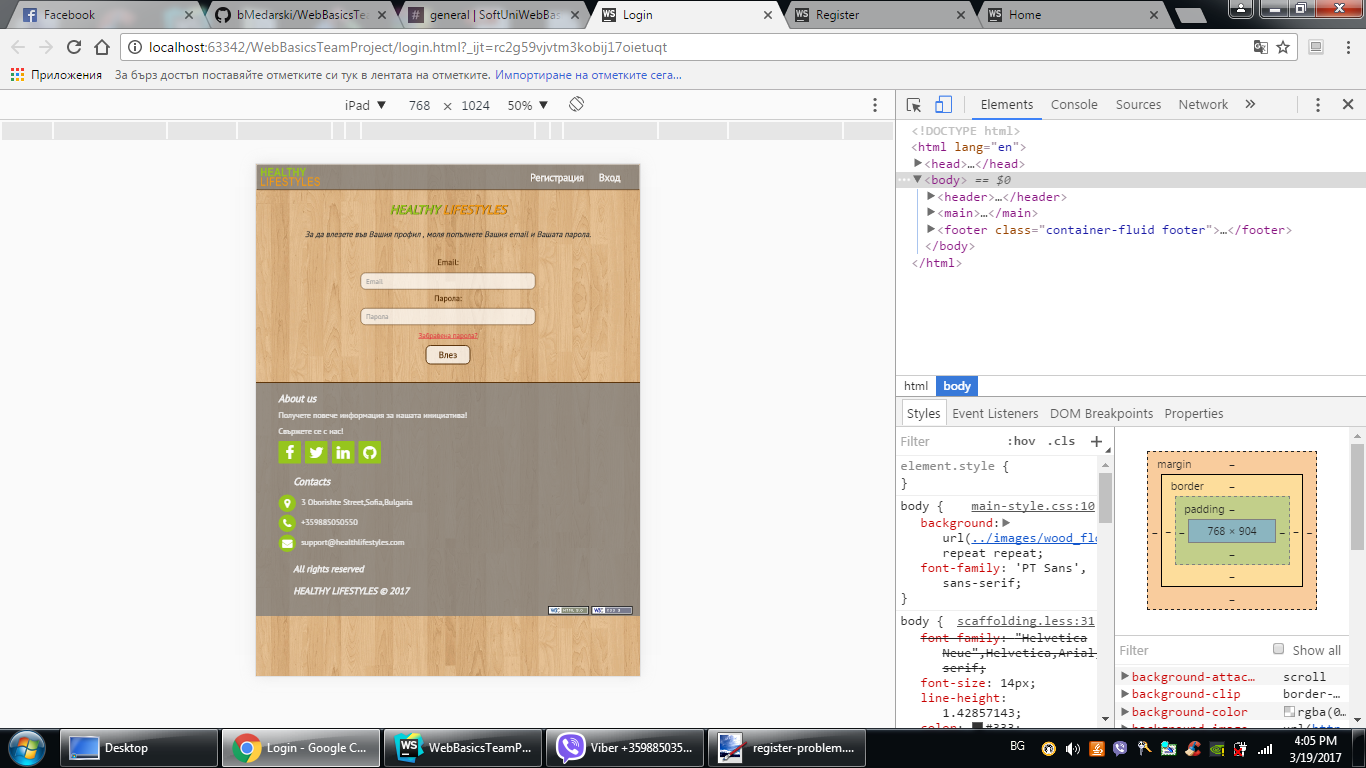The image size is (1366, 768).
Task: Expand the computed background-color property
Action: (1125, 711)
